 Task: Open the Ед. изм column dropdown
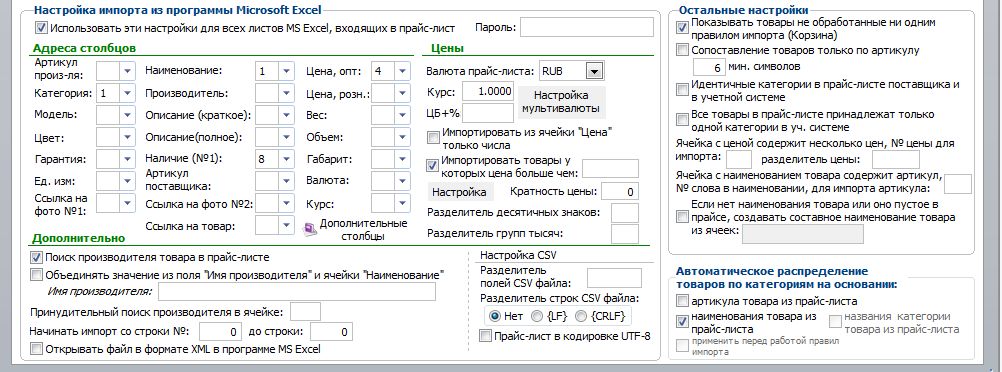[127, 181]
